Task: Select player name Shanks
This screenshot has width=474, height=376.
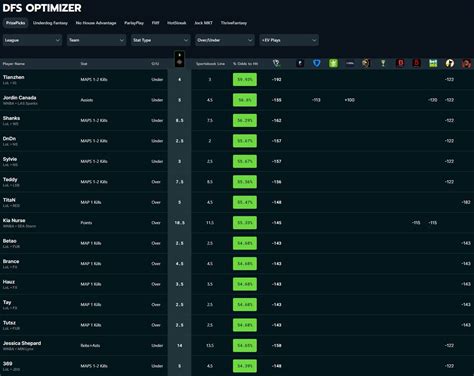Action: 11,118
